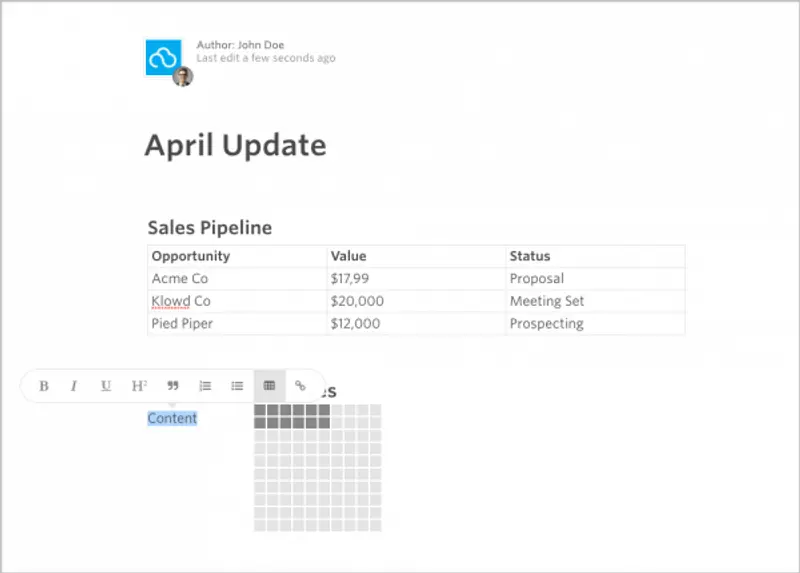The width and height of the screenshot is (800, 573).
Task: Add a hyperlink with the link icon
Action: pos(300,386)
